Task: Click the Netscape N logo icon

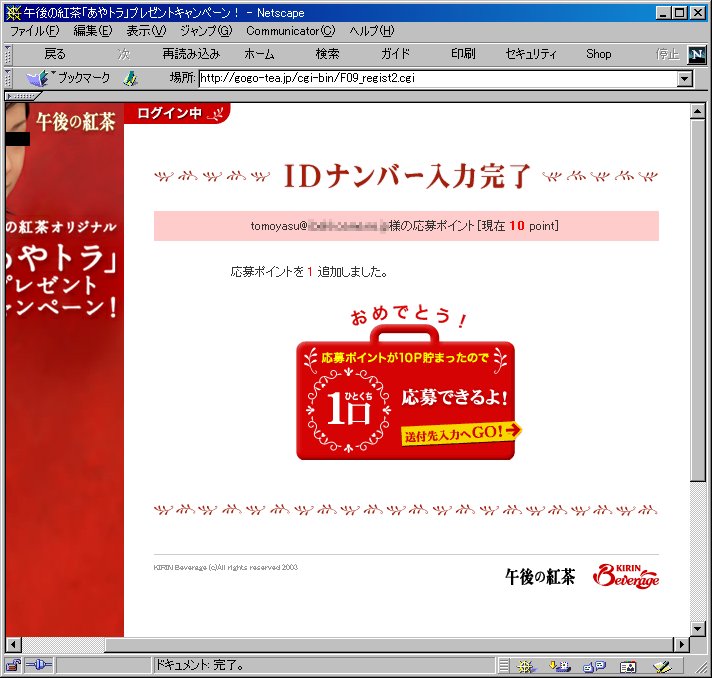Action: pyautogui.click(x=697, y=55)
